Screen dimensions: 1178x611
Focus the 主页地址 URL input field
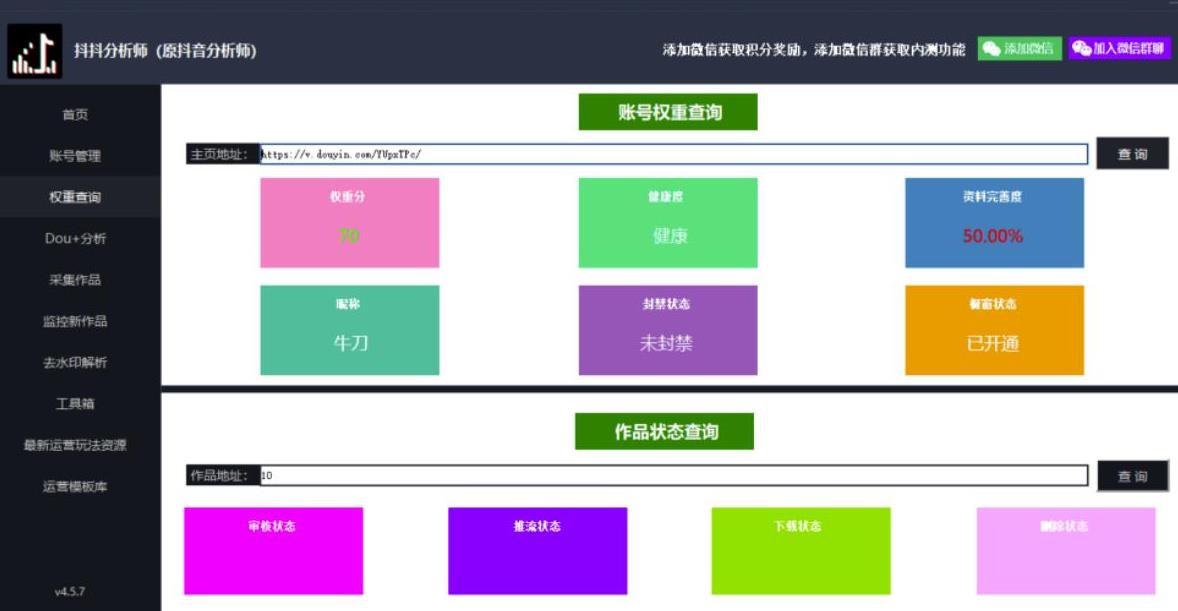(x=674, y=154)
